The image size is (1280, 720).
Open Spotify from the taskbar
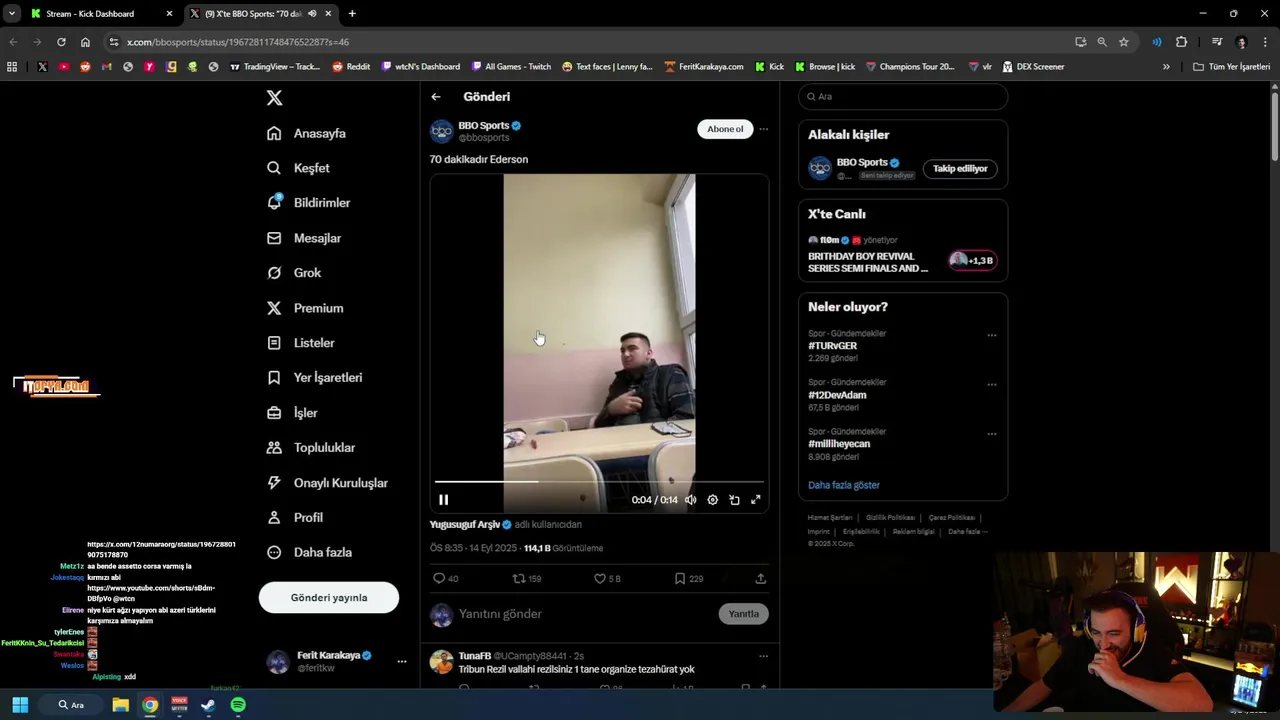click(x=238, y=705)
